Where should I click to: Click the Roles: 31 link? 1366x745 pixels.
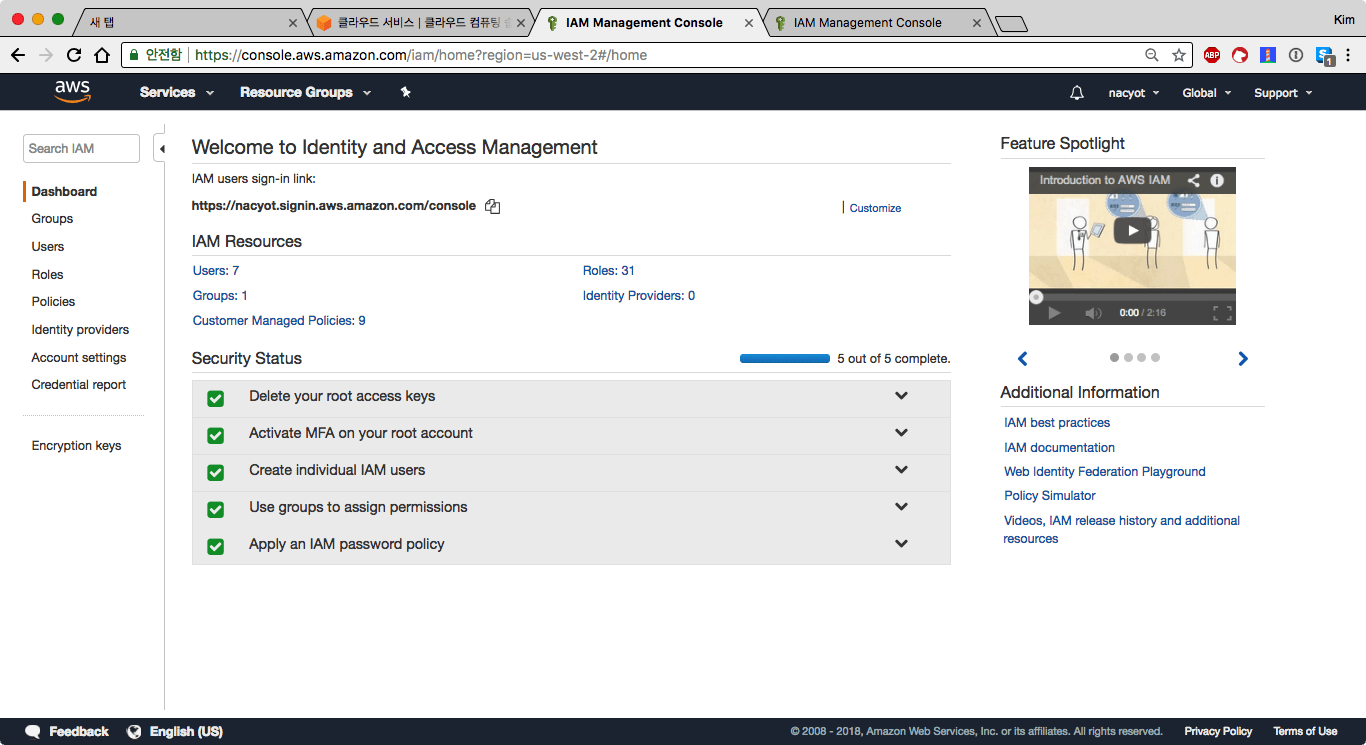click(609, 270)
